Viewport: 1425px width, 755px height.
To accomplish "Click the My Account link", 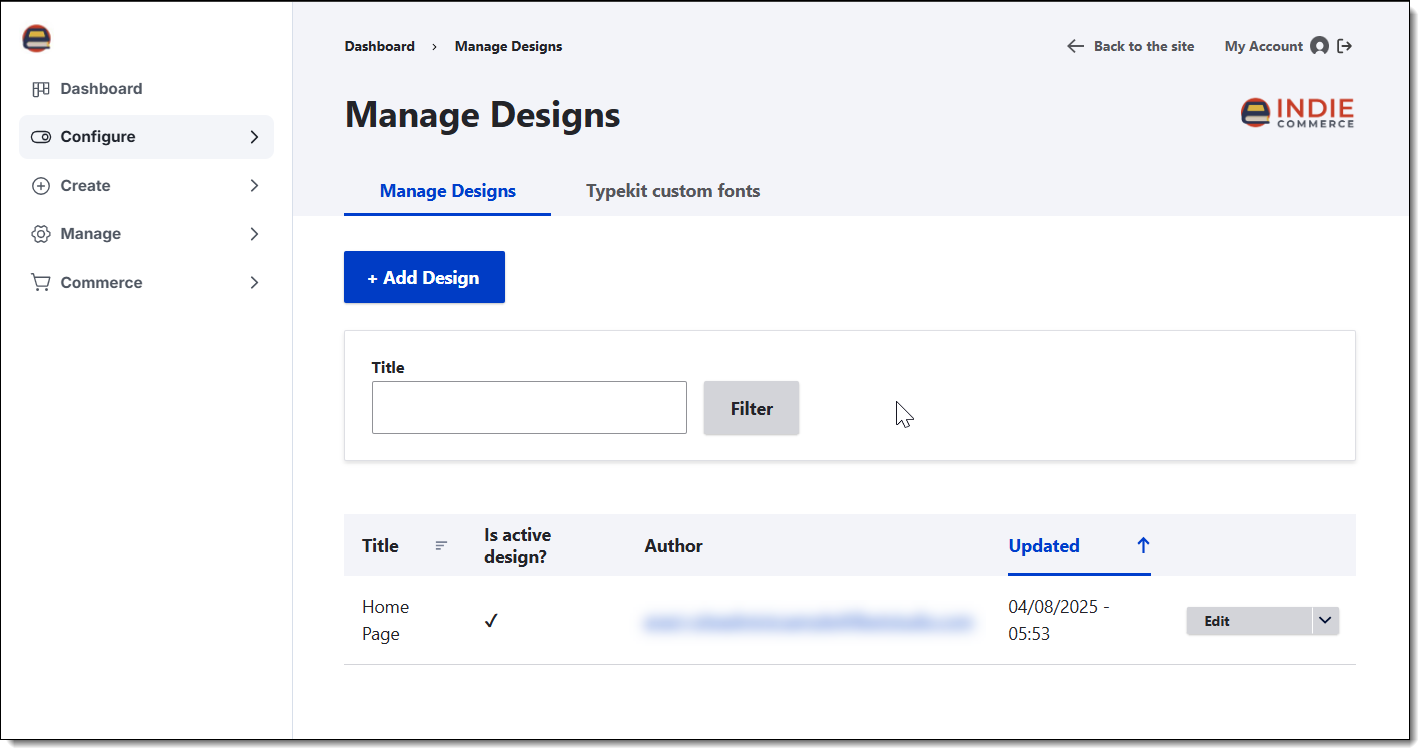I will (1263, 46).
